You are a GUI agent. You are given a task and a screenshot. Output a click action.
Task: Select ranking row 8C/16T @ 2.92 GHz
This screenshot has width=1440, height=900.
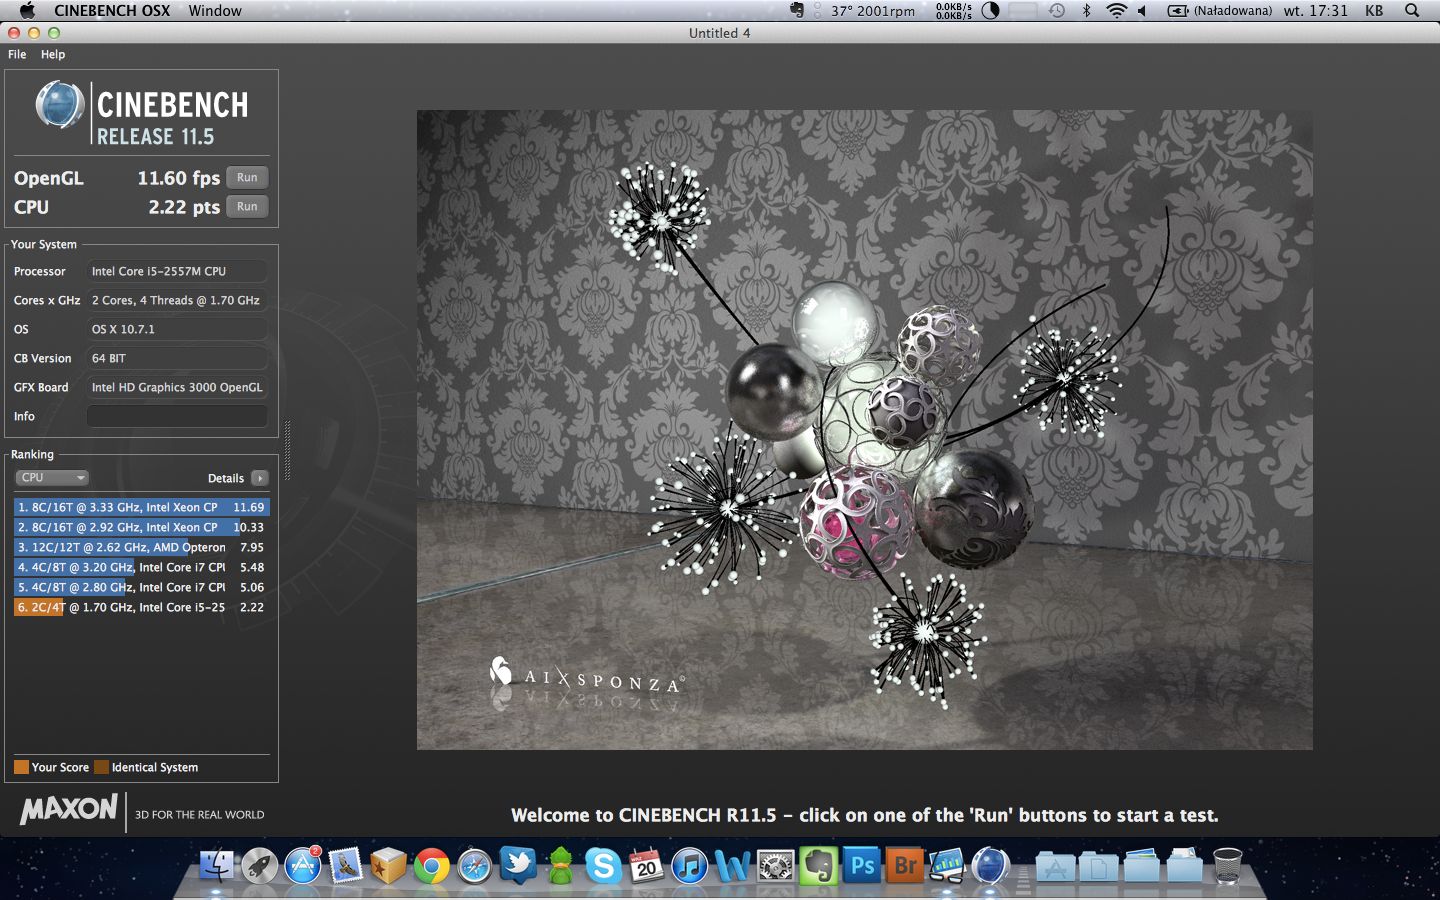coord(141,527)
